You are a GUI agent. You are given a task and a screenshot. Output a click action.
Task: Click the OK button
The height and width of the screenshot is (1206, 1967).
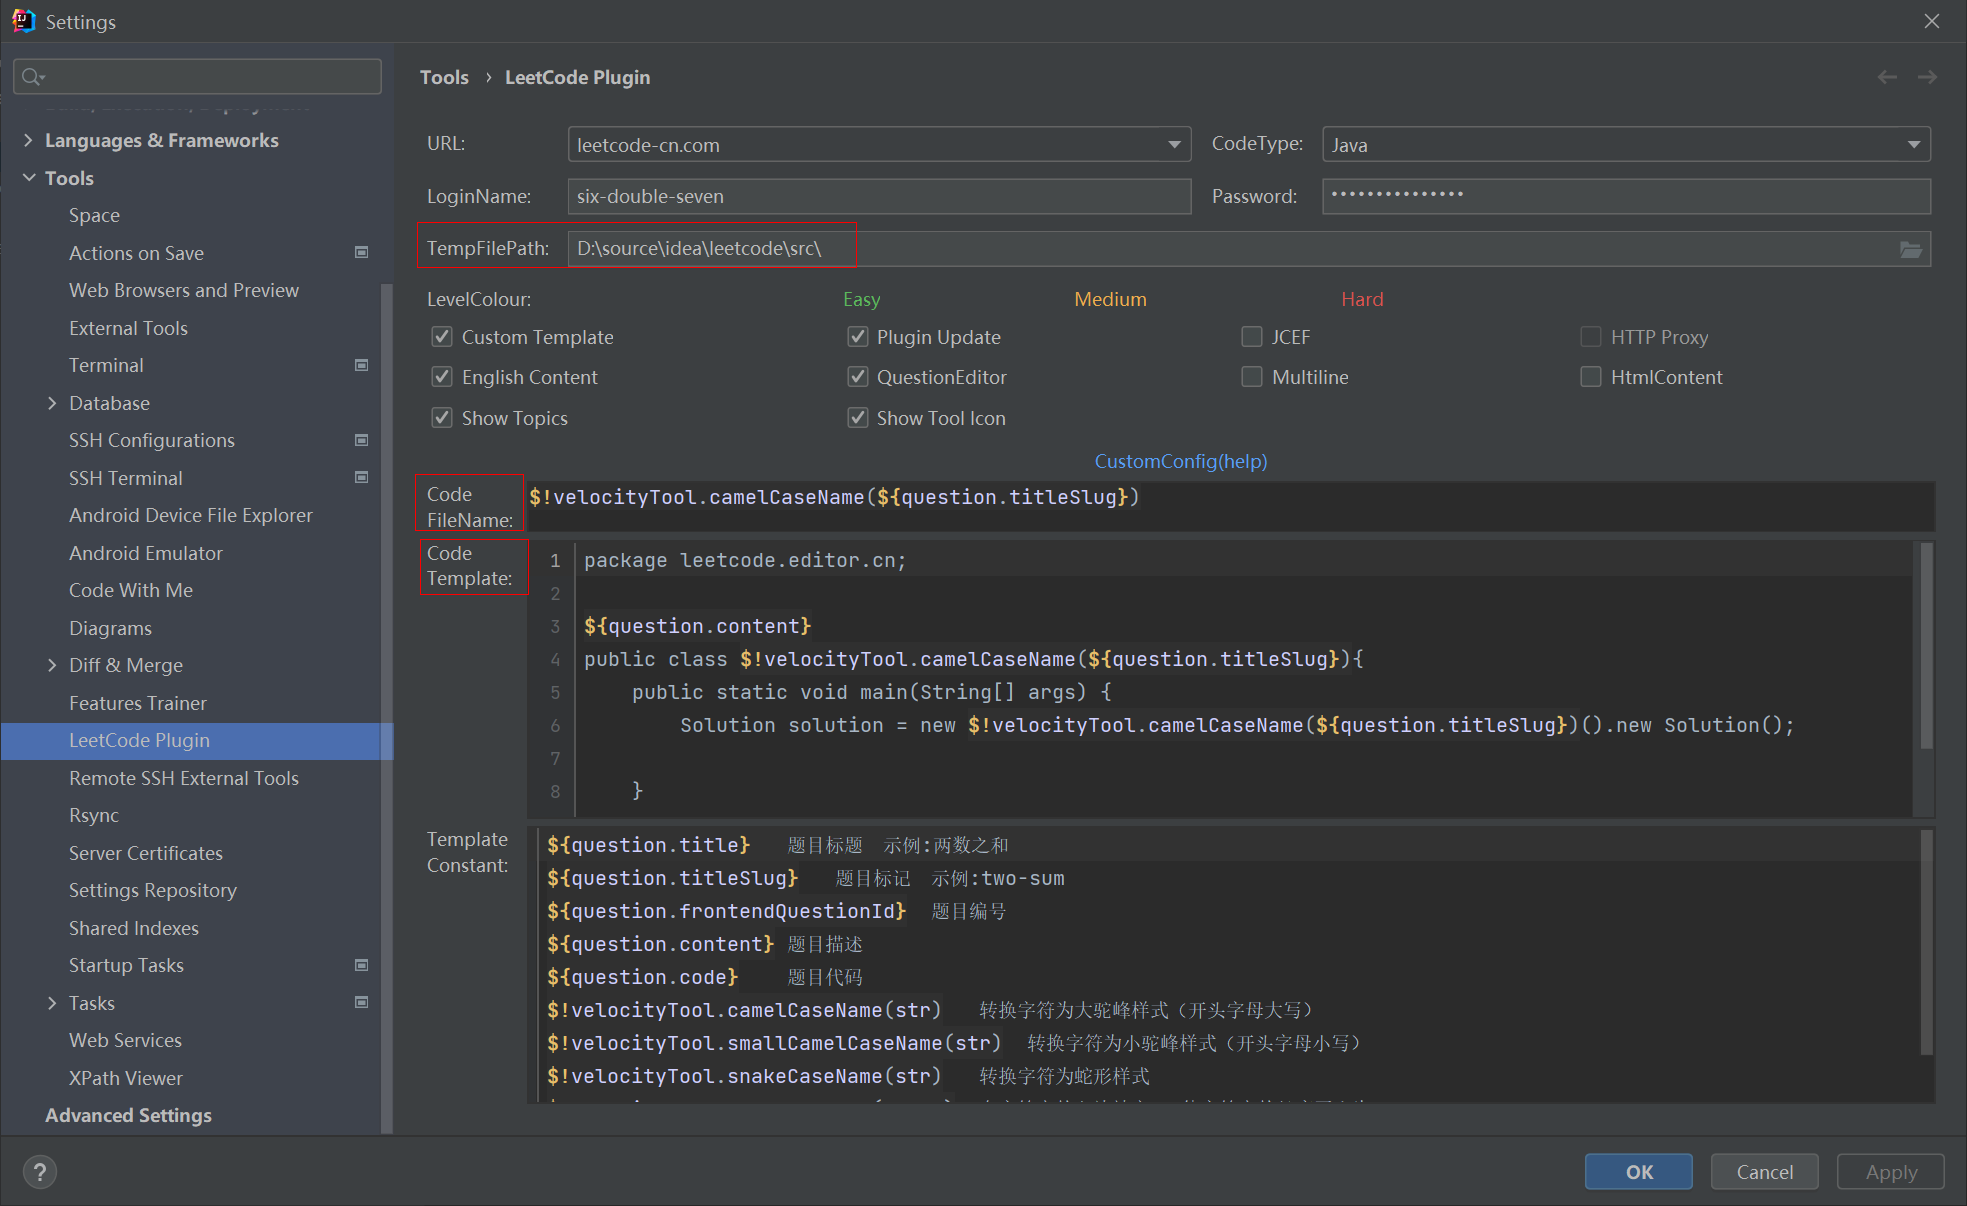(x=1638, y=1172)
